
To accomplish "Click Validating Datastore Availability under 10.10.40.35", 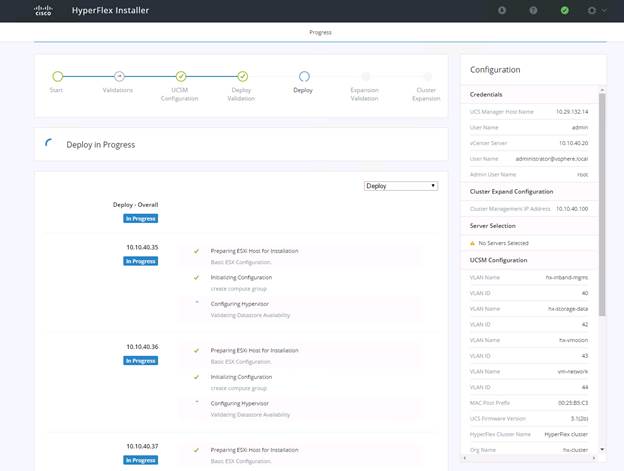I will [x=250, y=315].
